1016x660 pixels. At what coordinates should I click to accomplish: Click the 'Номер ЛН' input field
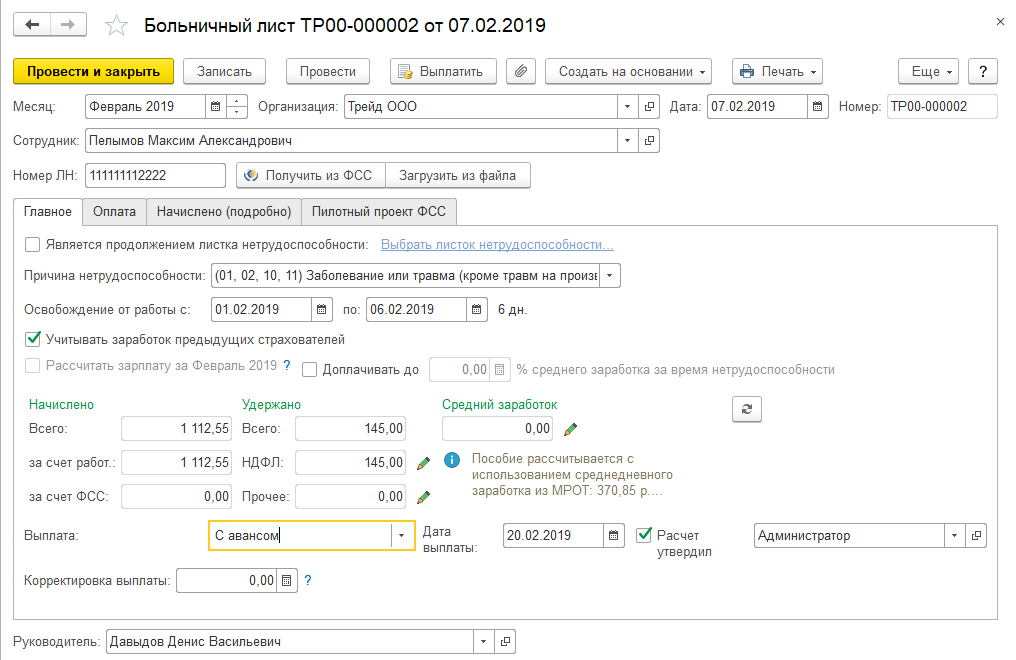tap(156, 176)
